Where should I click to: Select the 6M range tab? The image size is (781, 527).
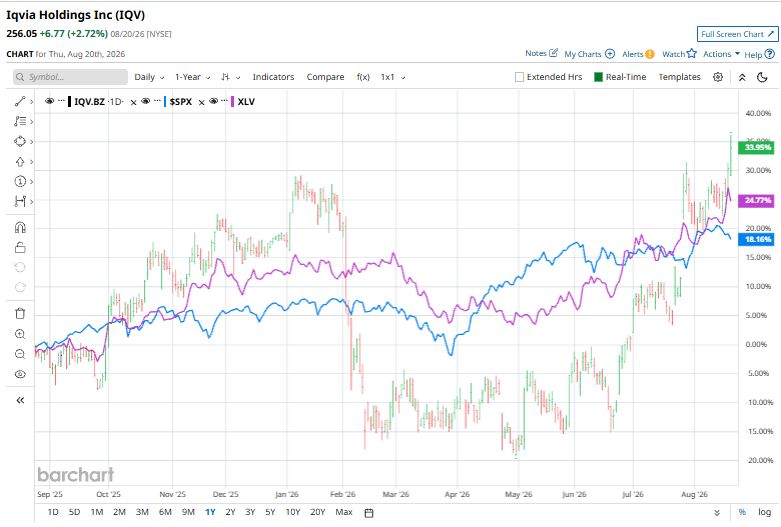165,512
